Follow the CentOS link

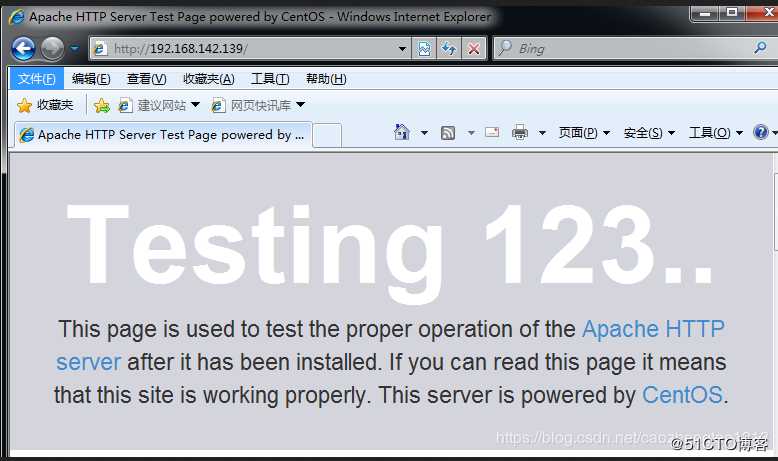click(x=682, y=395)
